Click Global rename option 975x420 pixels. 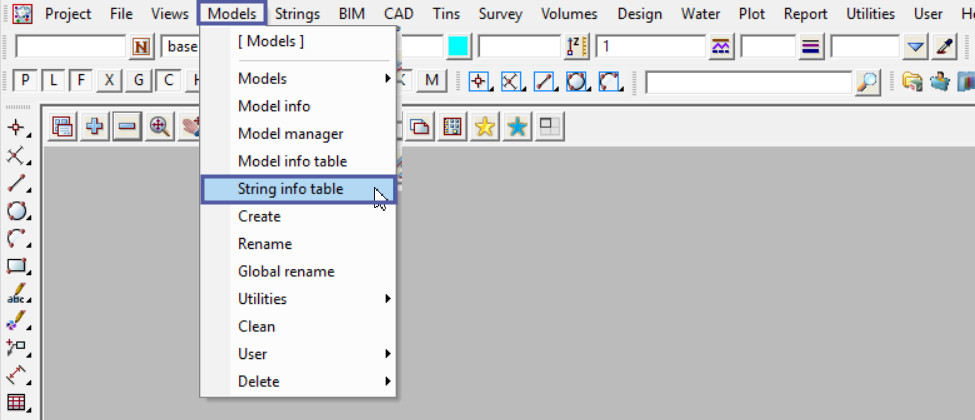[x=286, y=271]
